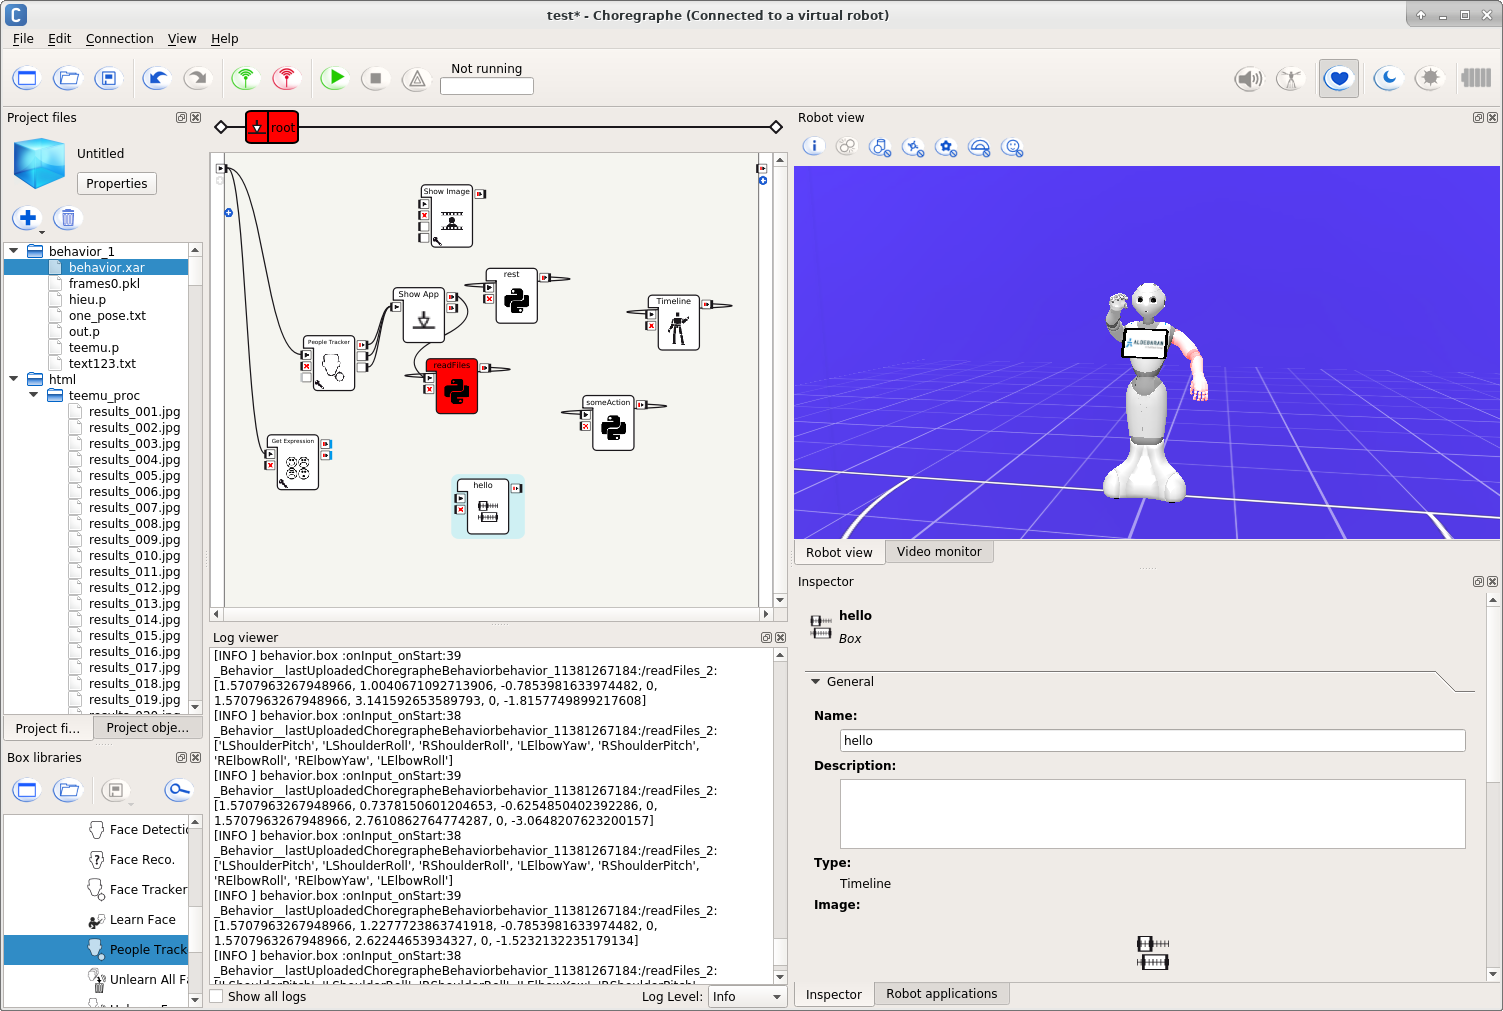Viewport: 1503px width, 1011px height.
Task: Click the New project toolbar icon
Action: [26, 78]
